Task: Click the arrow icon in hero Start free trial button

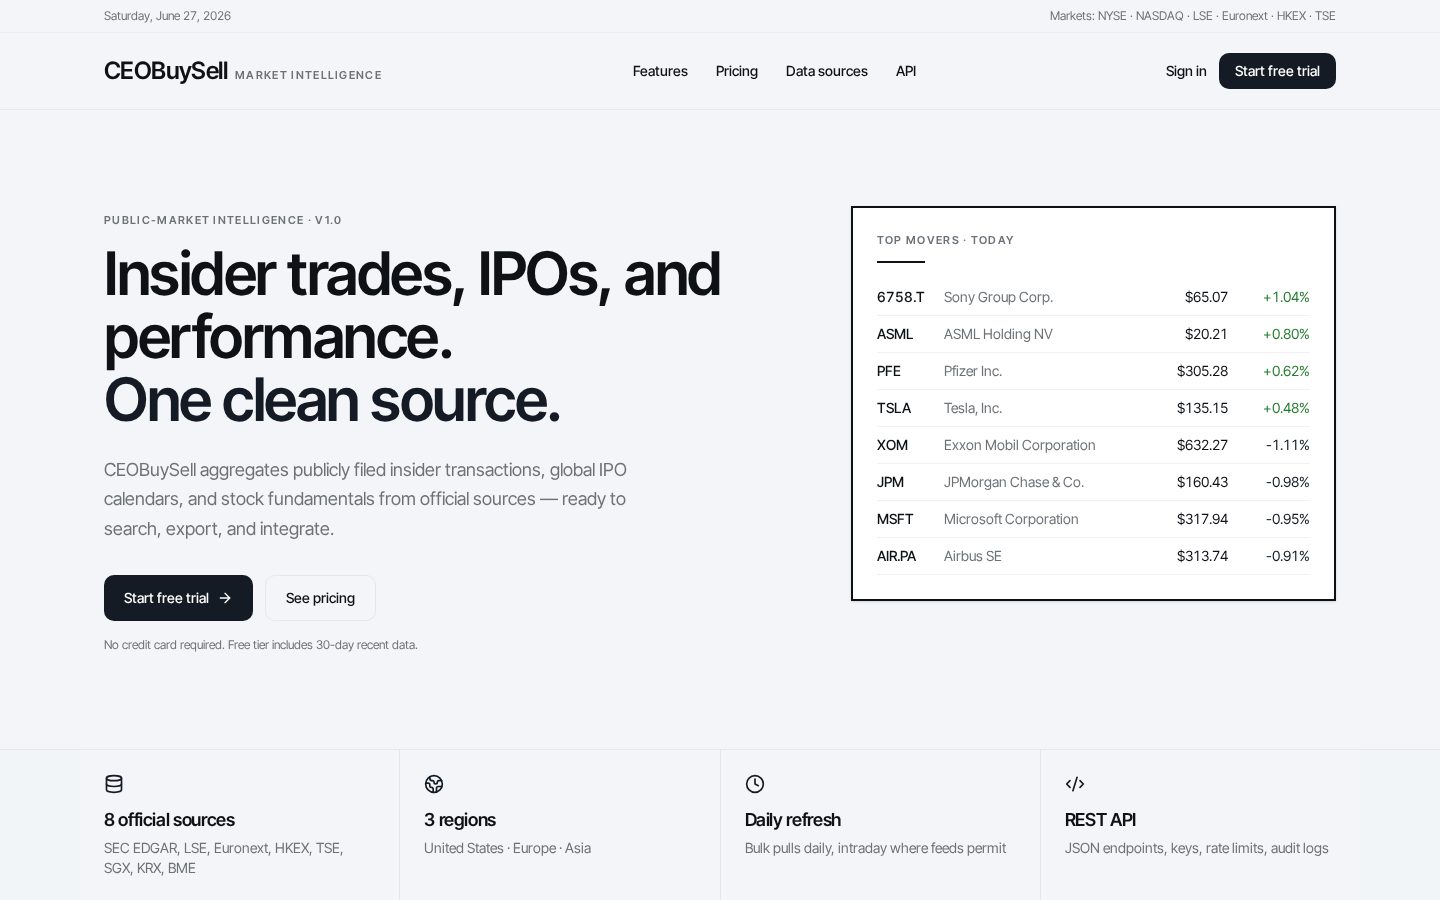Action: point(225,598)
